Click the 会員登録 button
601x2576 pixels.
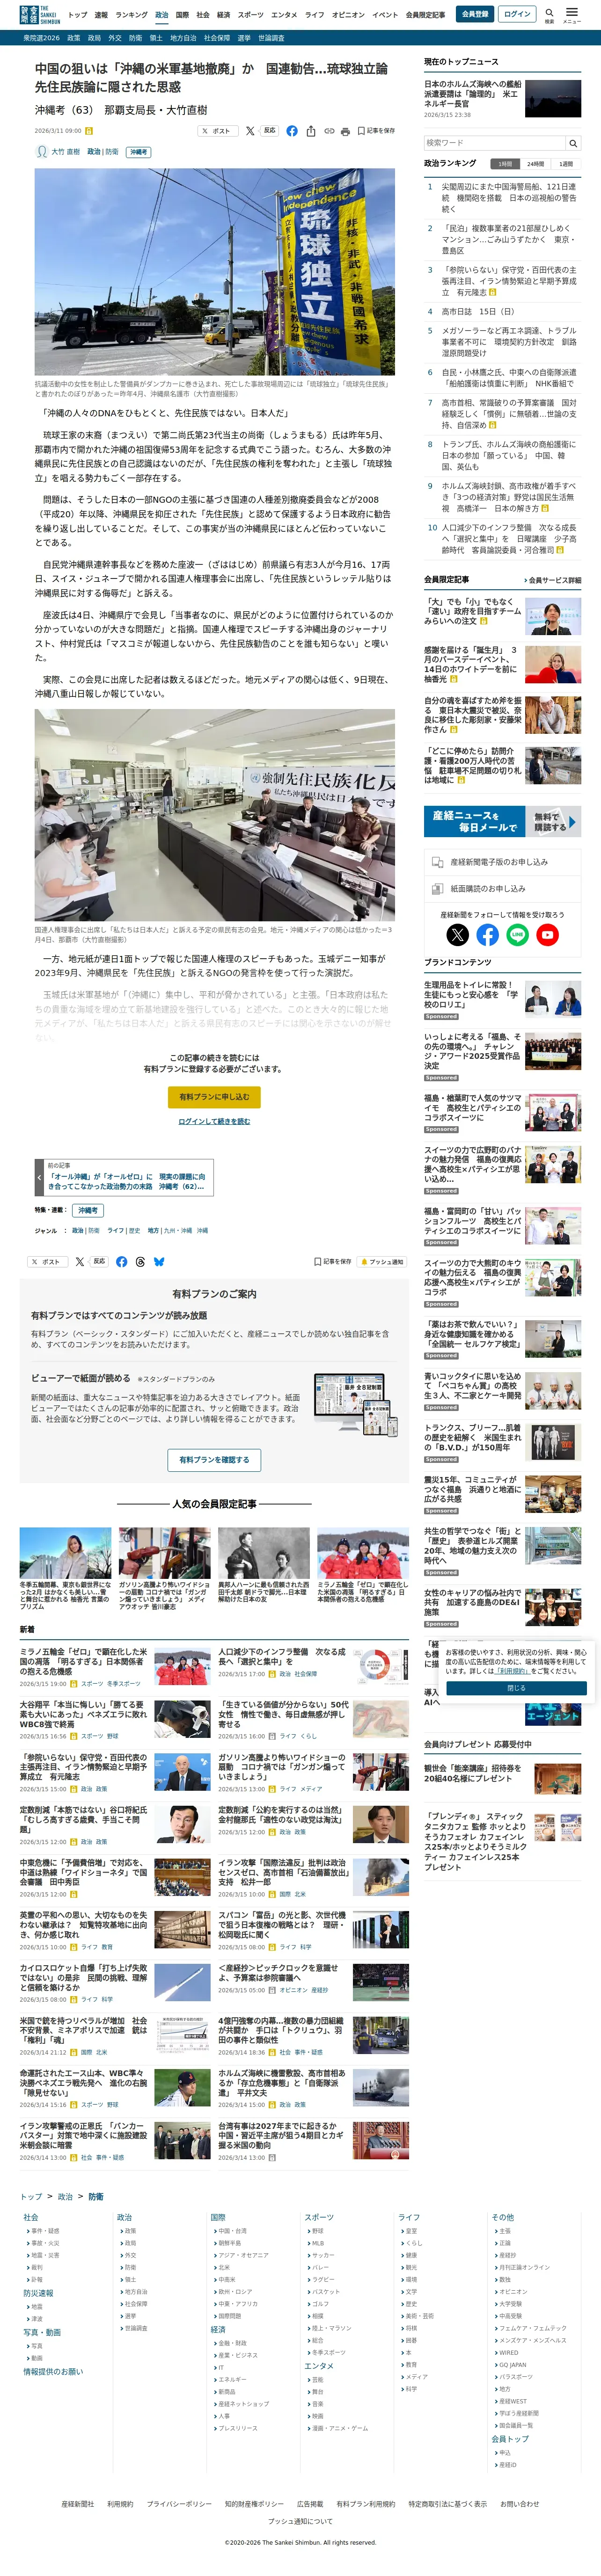[475, 14]
